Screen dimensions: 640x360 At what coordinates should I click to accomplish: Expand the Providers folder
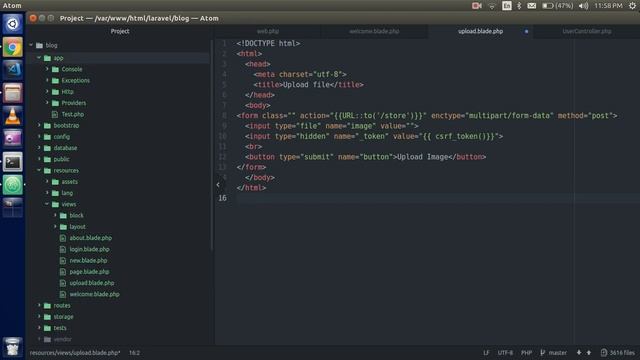[47, 103]
